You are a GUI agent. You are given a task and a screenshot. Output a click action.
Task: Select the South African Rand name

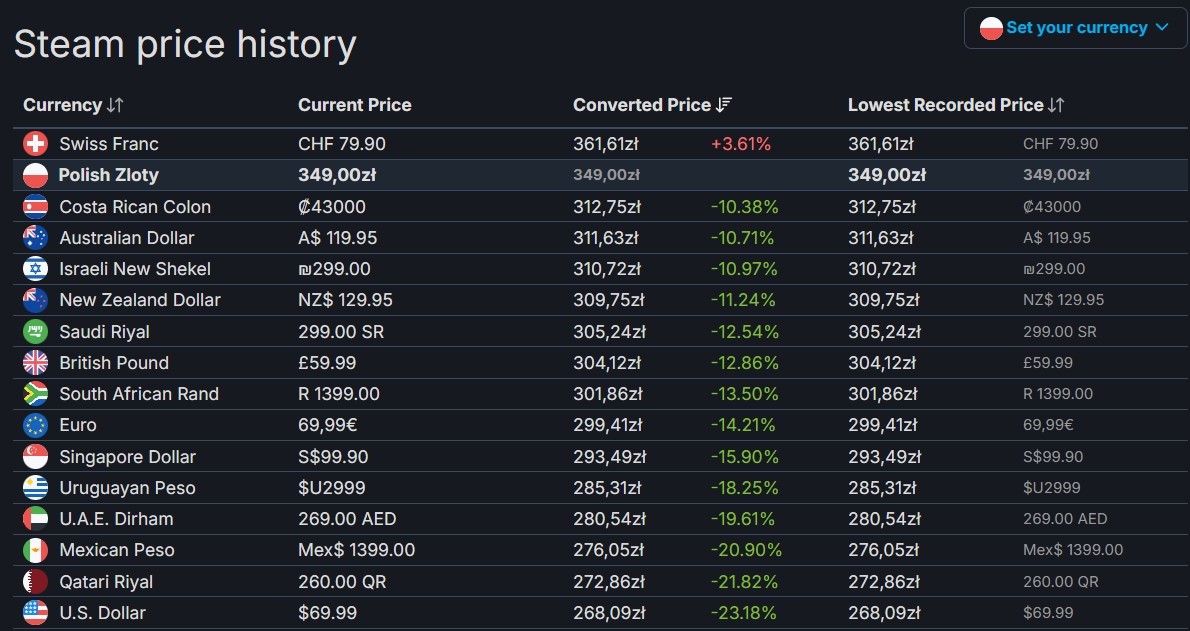139,394
